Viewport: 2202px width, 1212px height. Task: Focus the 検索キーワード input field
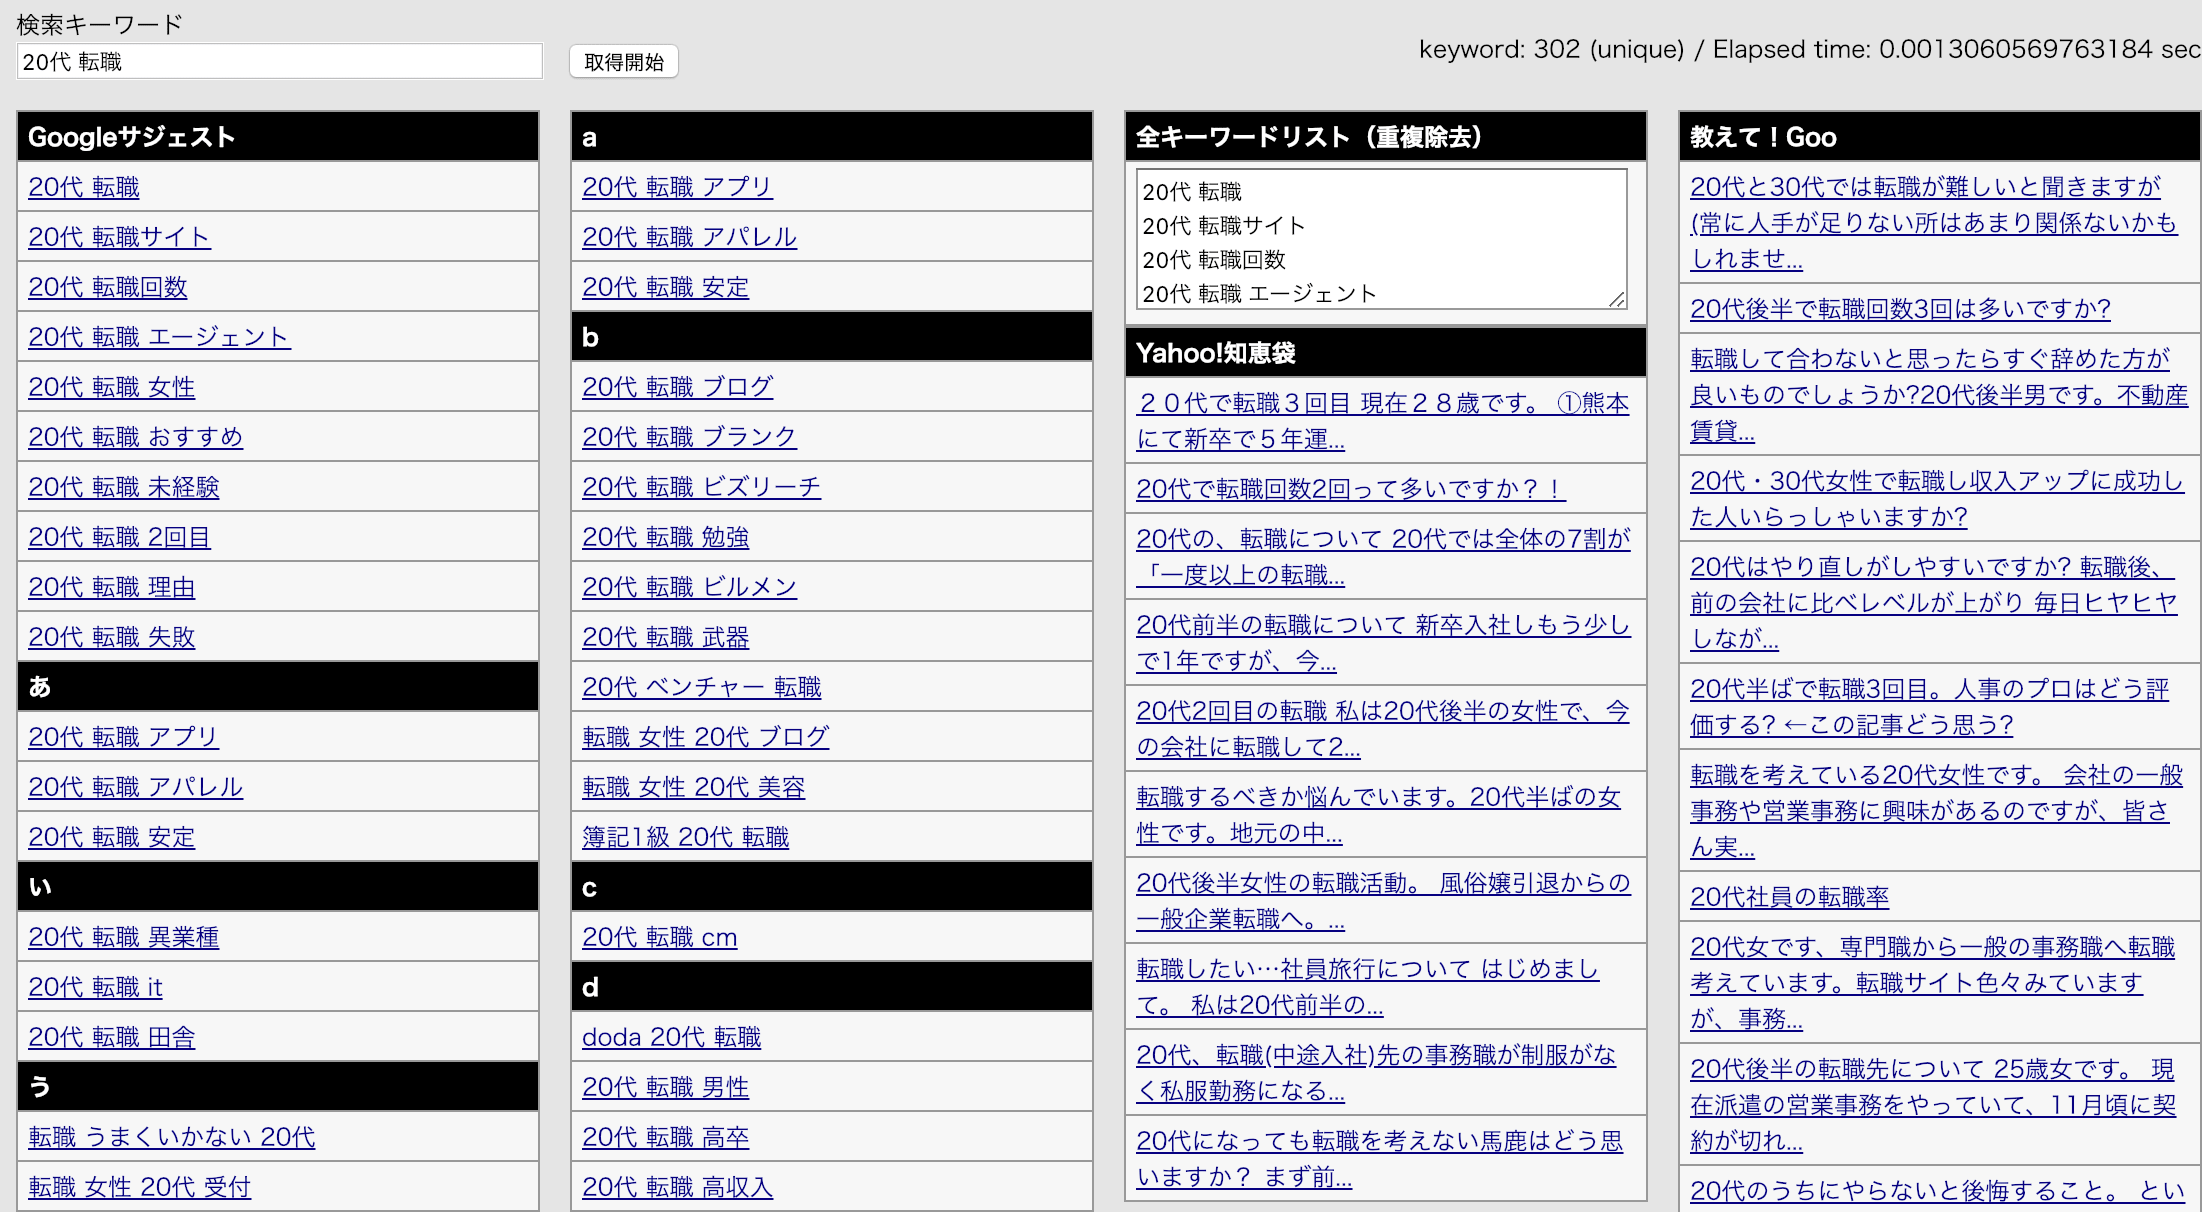(x=280, y=61)
